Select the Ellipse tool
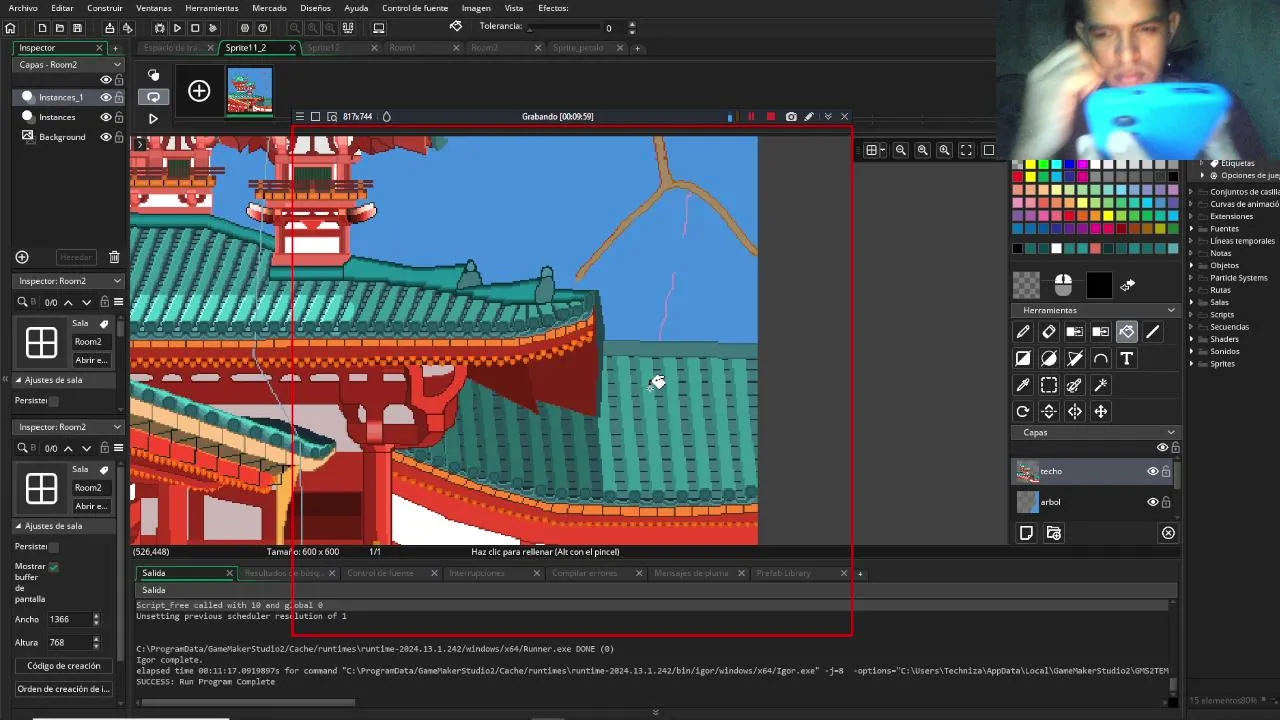Viewport: 1280px width, 720px height. pos(1049,358)
